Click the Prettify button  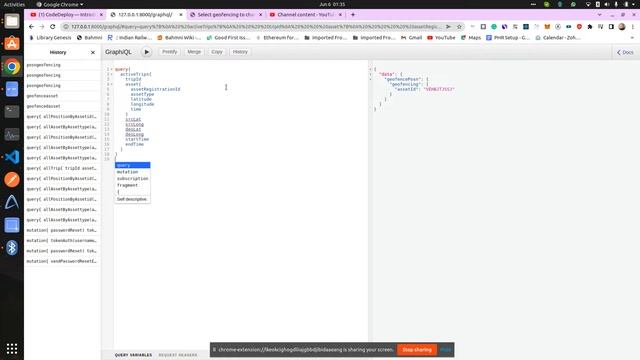click(x=169, y=52)
